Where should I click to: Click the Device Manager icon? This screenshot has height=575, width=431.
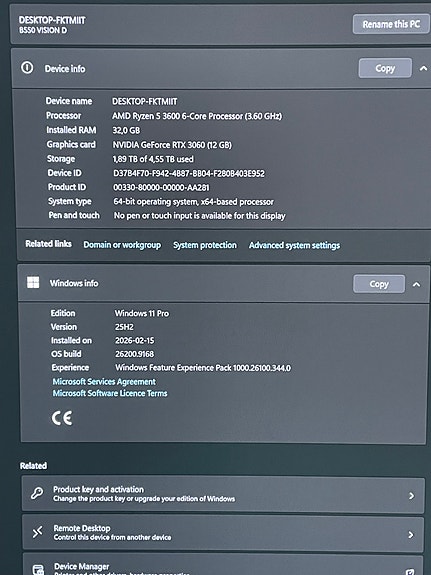[38, 569]
